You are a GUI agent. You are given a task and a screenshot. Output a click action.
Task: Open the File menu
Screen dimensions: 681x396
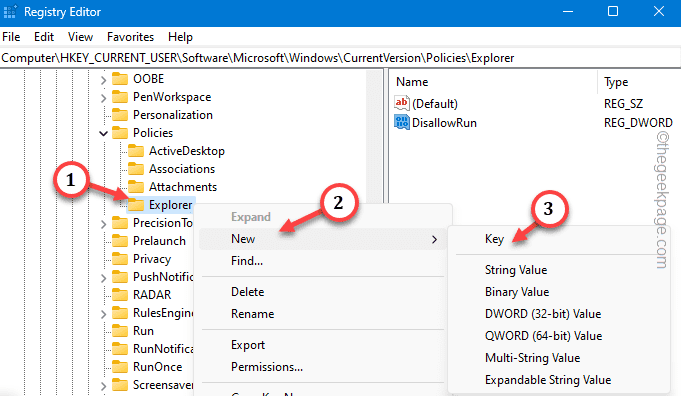(11, 37)
